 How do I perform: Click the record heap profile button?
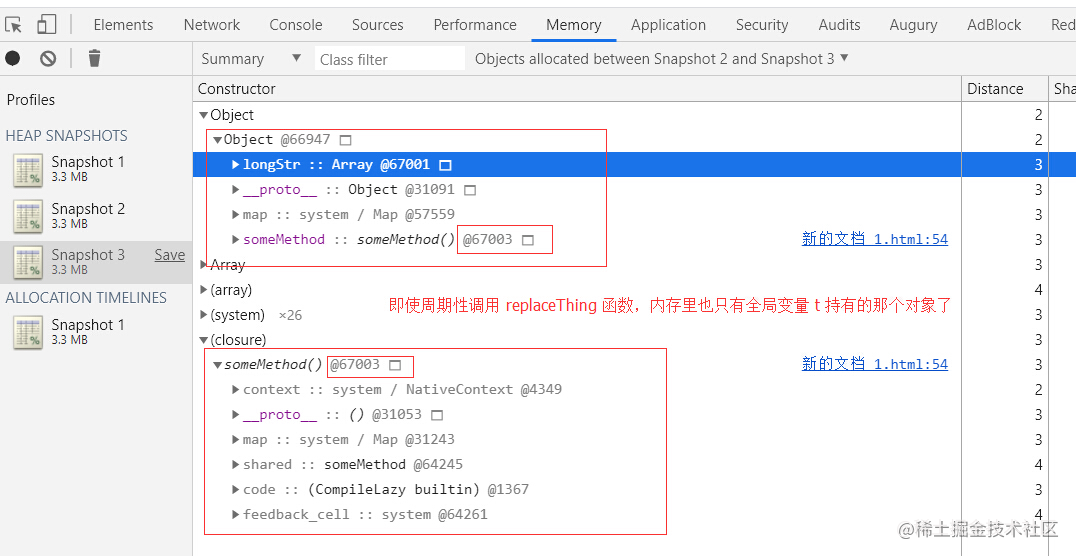tap(13, 59)
